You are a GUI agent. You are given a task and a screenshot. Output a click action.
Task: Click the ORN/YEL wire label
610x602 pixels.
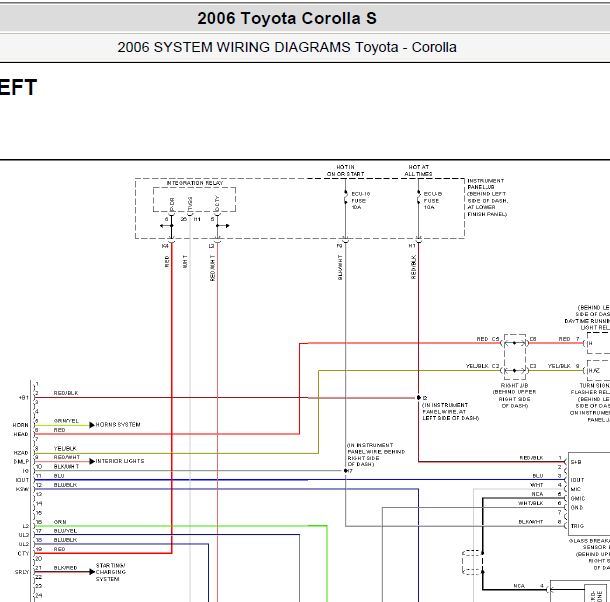(66, 421)
